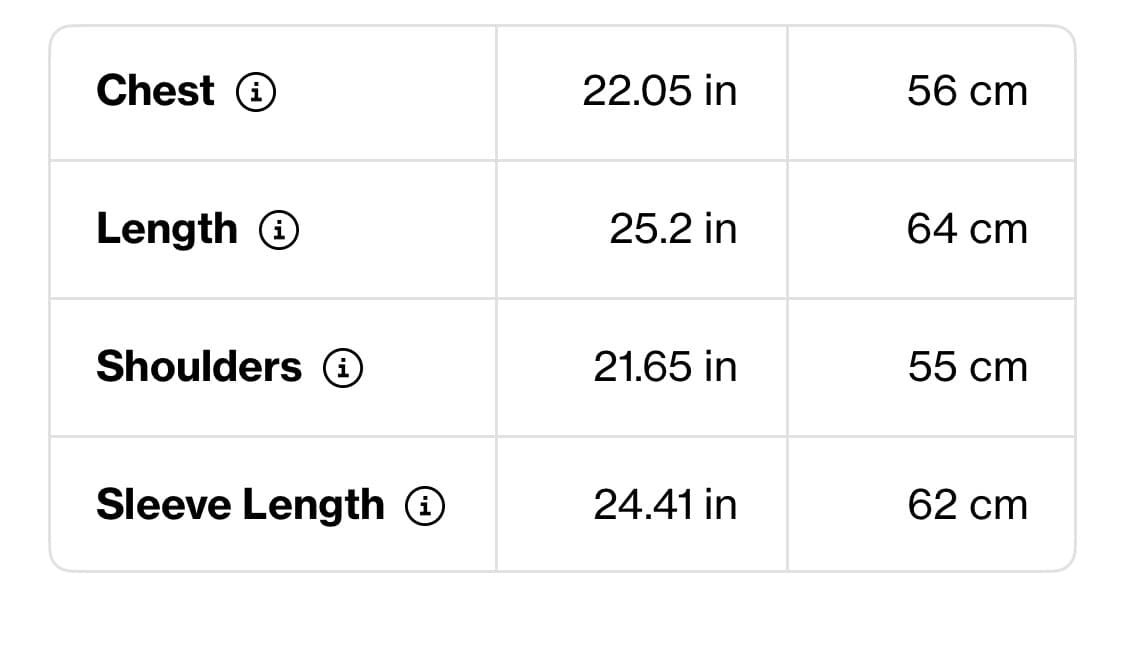
Task: Click the unit "cm" after 62
Action: 999,508
